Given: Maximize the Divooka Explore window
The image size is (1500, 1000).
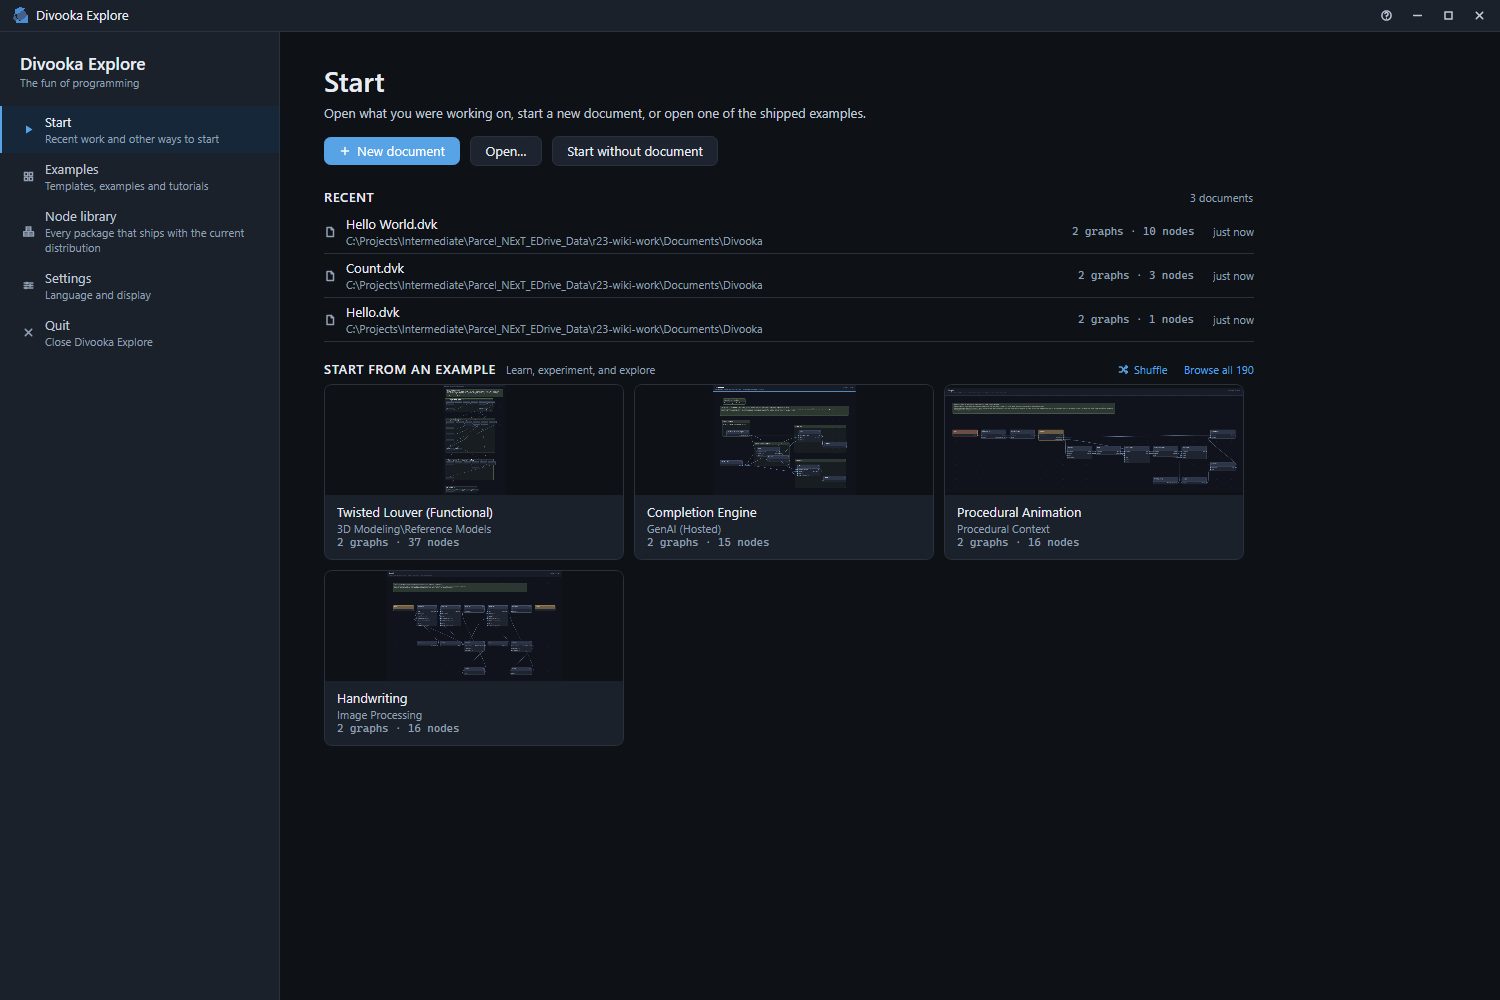Looking at the screenshot, I should 1448,16.
